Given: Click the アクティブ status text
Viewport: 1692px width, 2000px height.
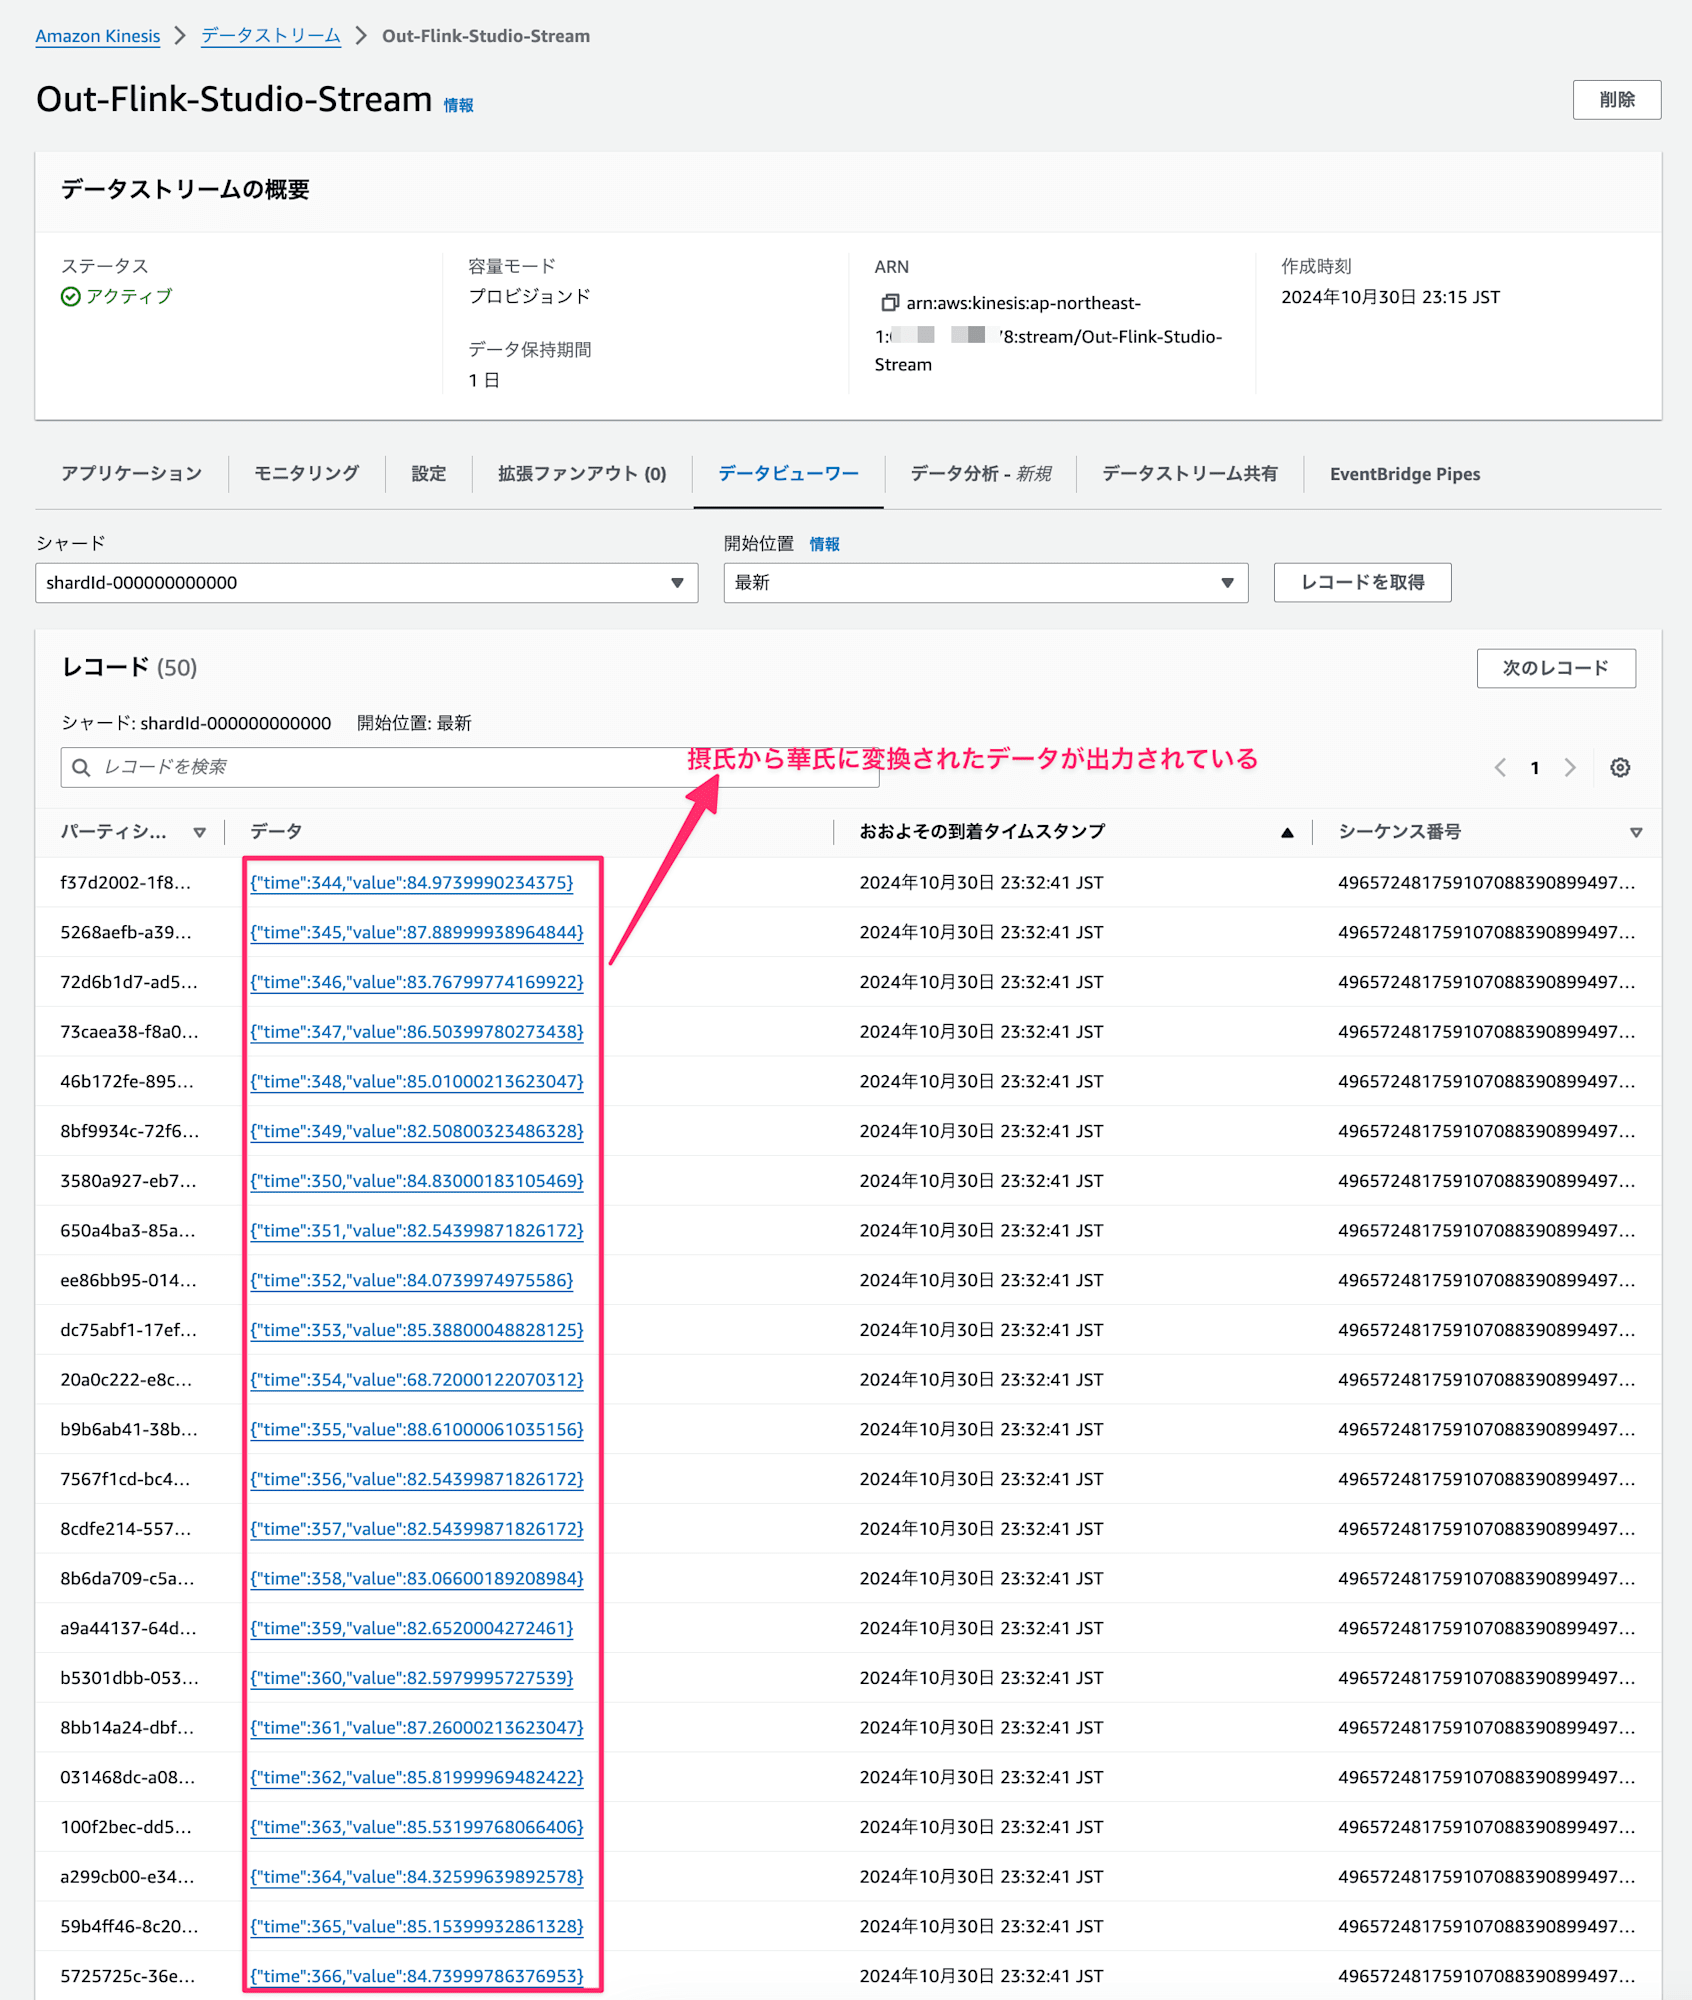Looking at the screenshot, I should 129,296.
